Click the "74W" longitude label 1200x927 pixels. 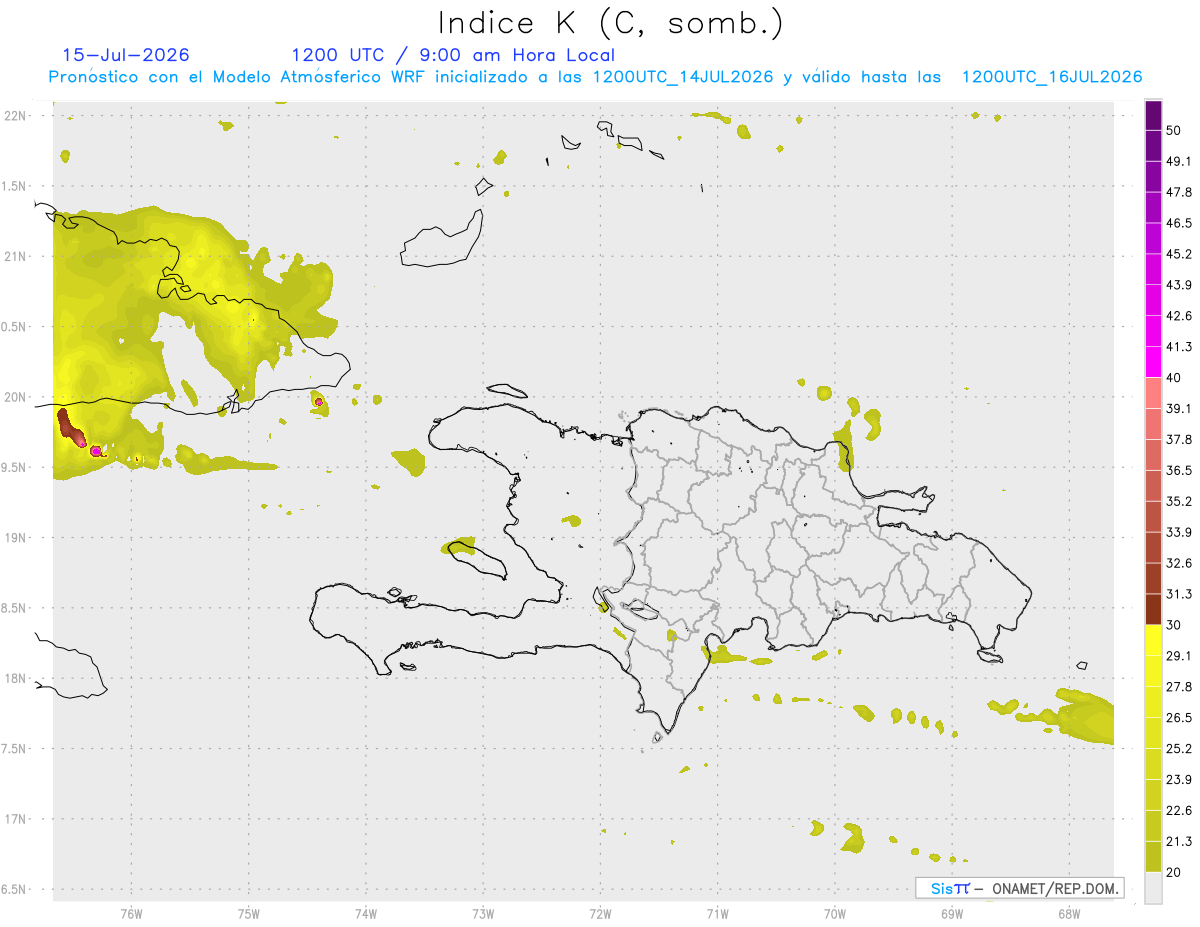tap(365, 914)
